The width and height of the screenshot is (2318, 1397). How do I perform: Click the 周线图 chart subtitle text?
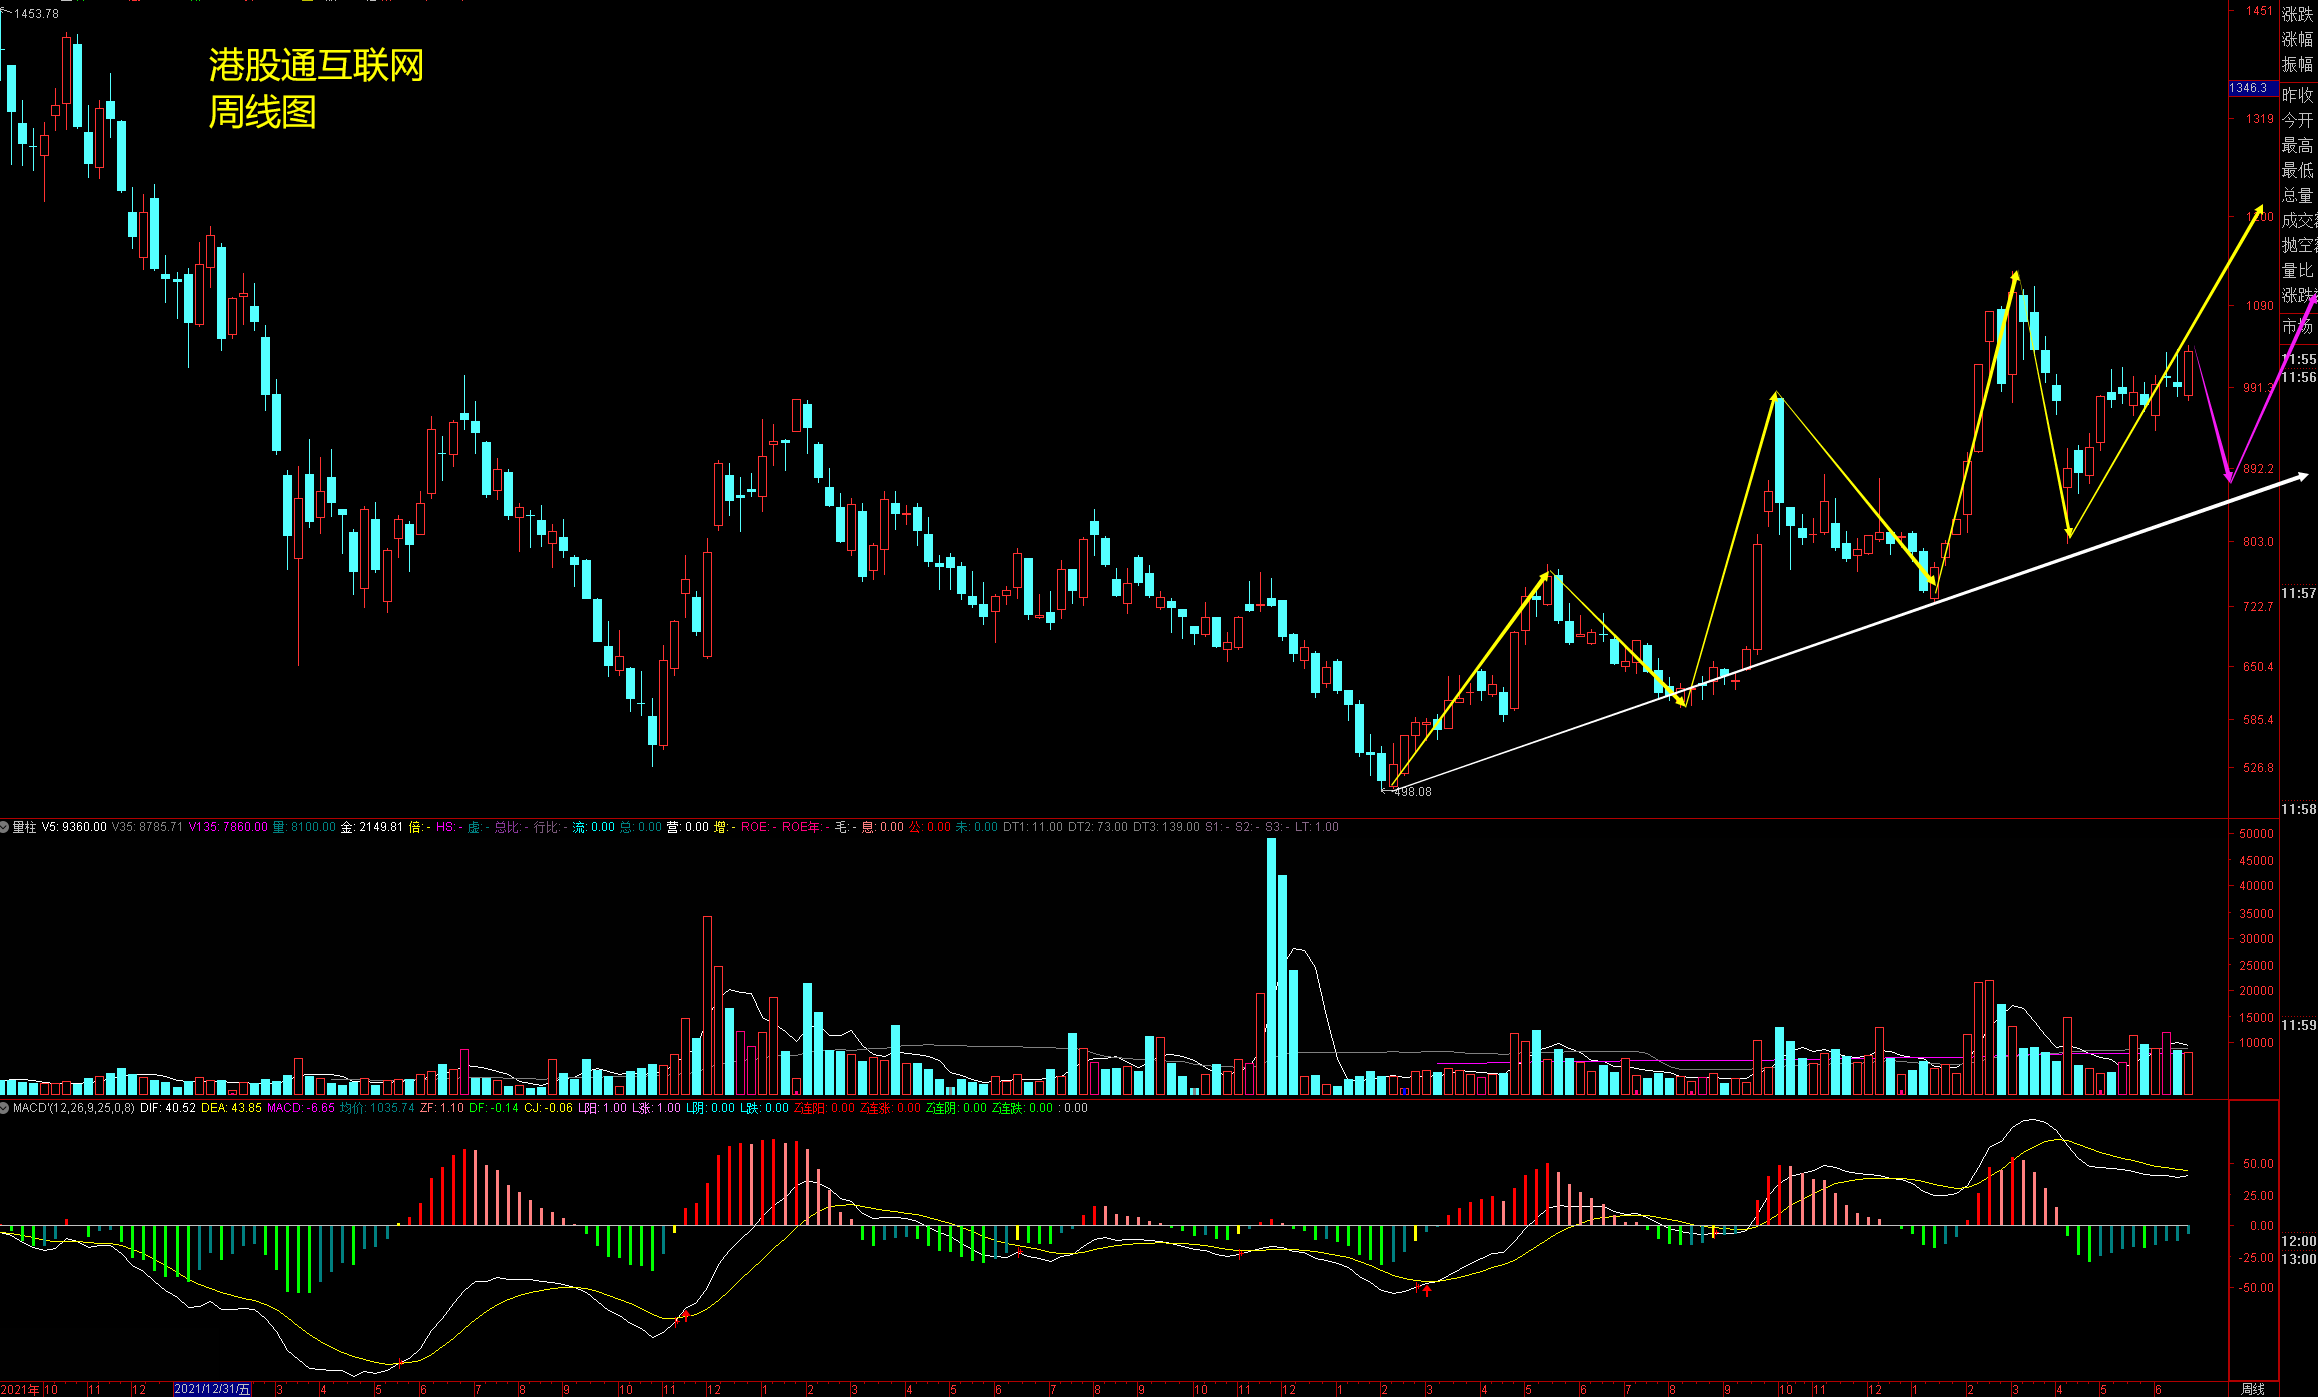point(262,111)
